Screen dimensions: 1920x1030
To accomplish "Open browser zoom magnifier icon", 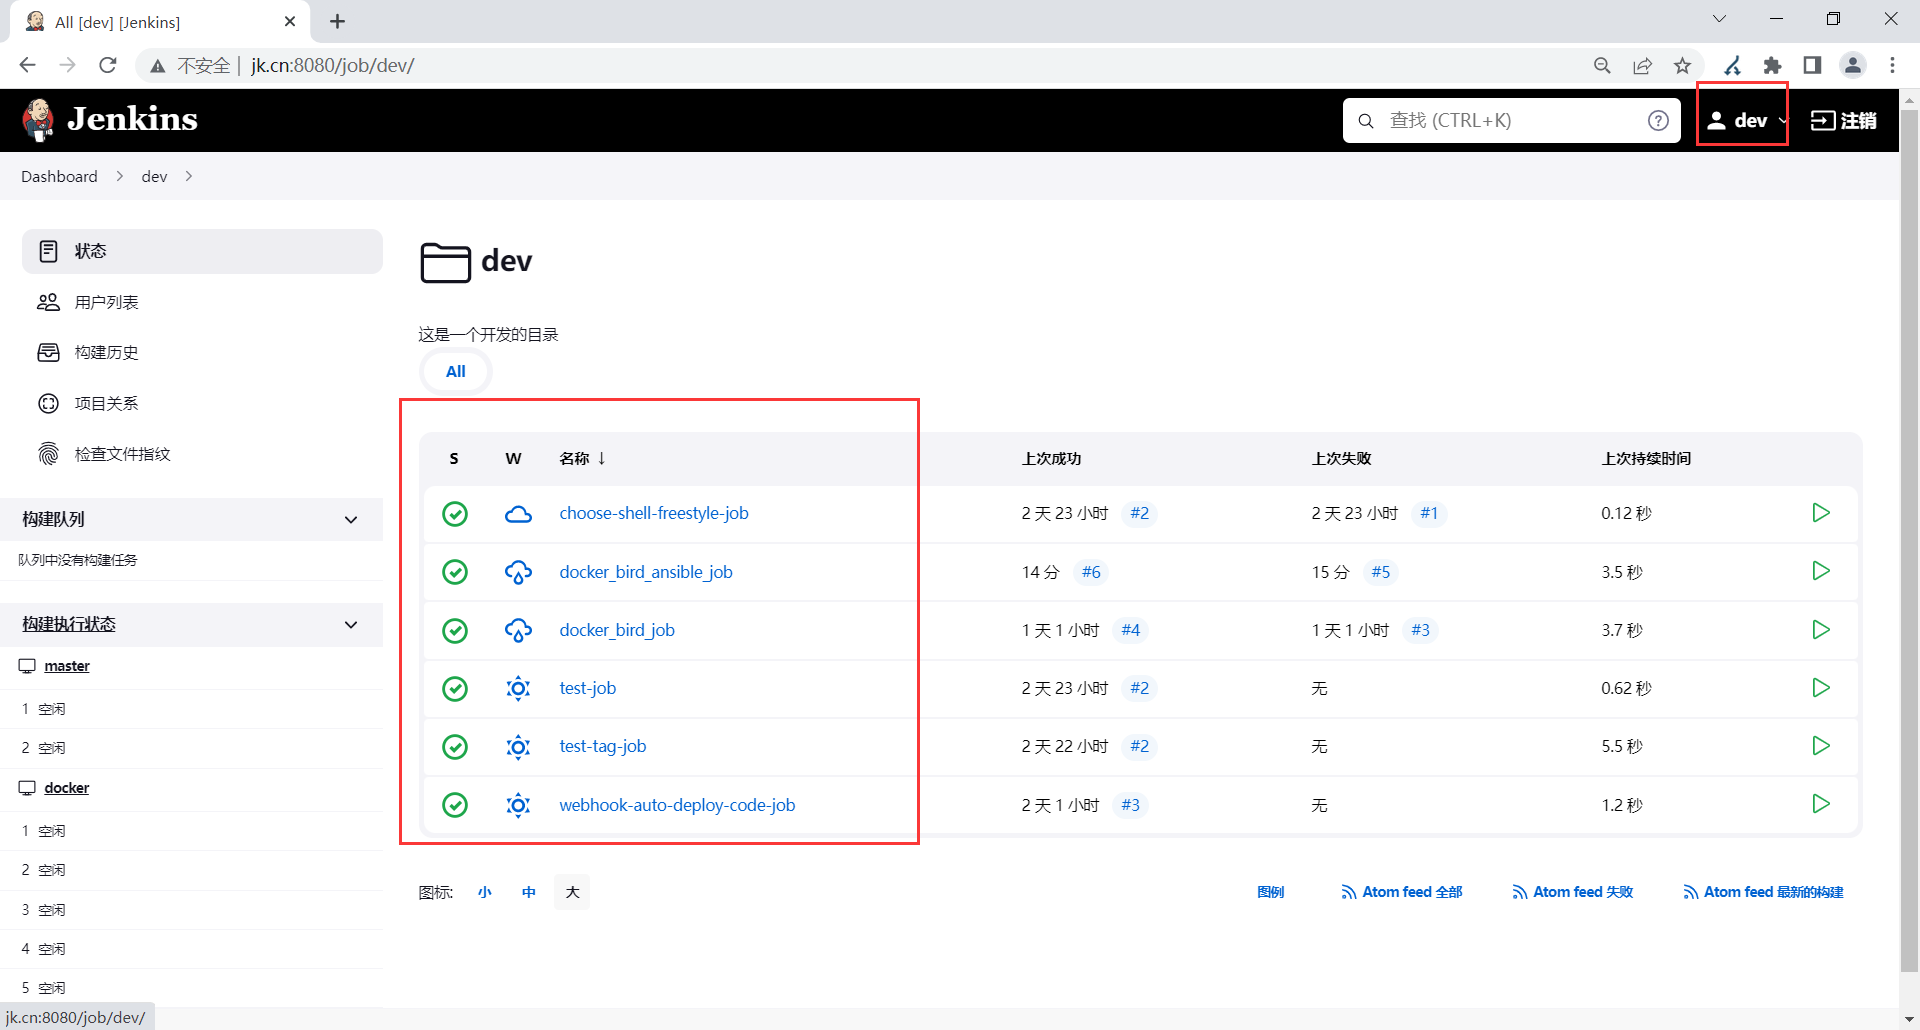I will 1602,66.
